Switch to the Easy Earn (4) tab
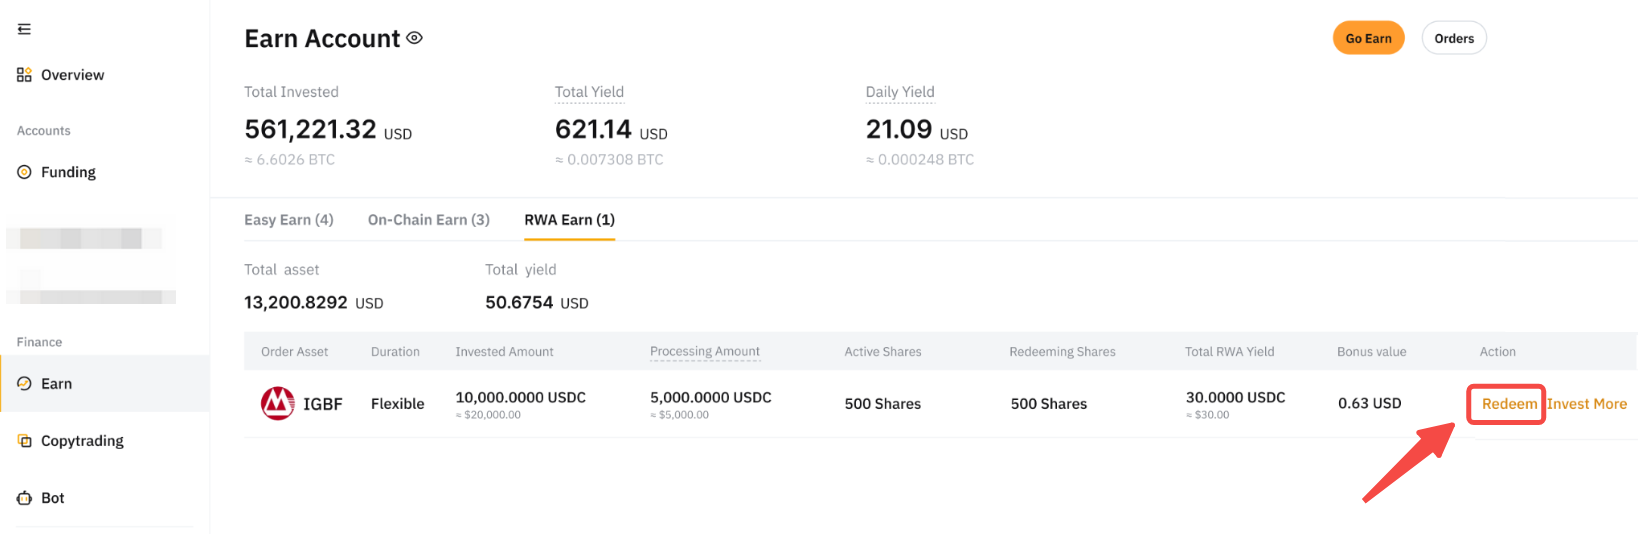The height and width of the screenshot is (534, 1638). 289,220
